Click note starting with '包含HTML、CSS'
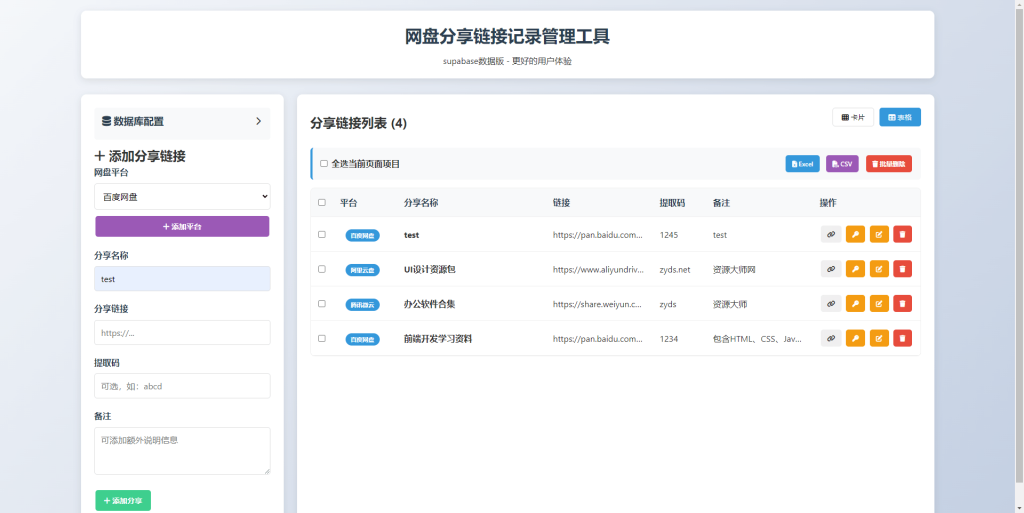The width and height of the screenshot is (1024, 513). (x=758, y=339)
